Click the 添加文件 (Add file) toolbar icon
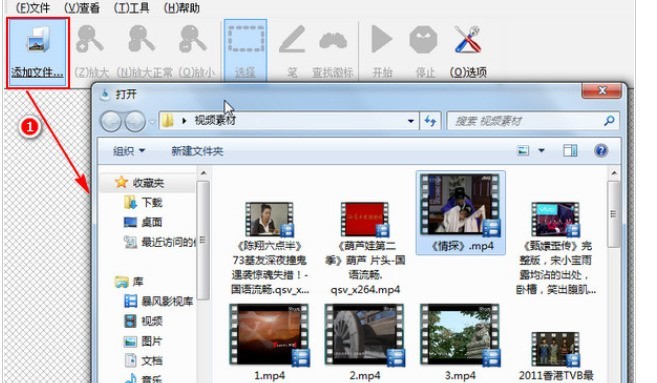This screenshot has height=383, width=657. (38, 52)
